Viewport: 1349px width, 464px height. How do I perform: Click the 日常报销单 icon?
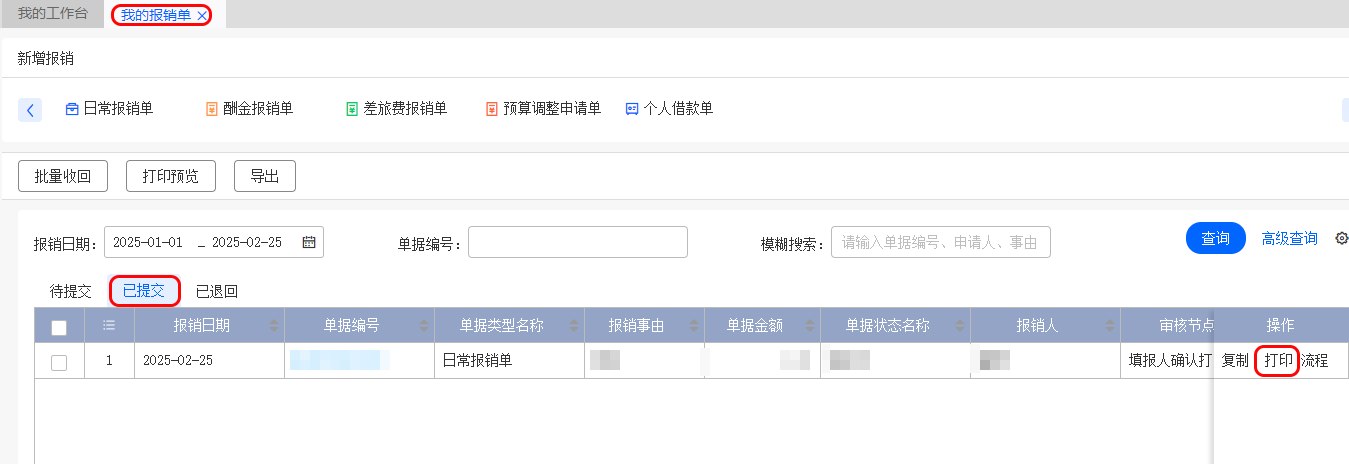tap(72, 109)
